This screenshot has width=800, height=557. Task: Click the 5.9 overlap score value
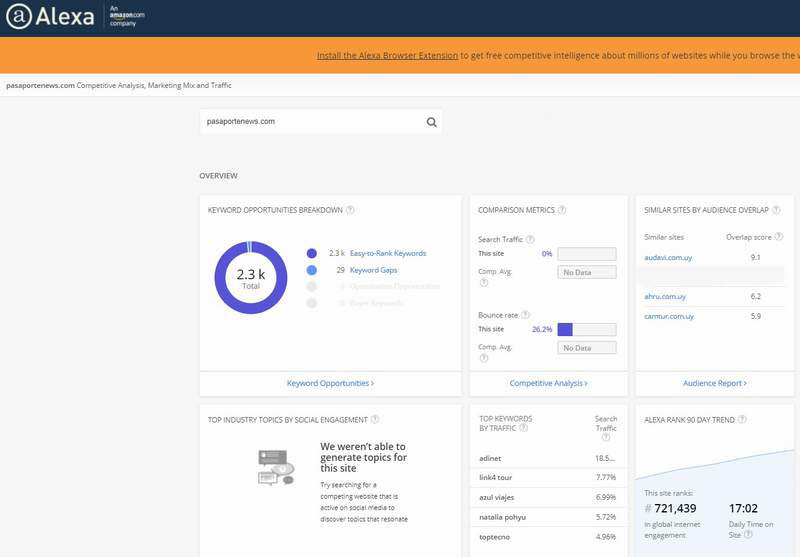[756, 316]
